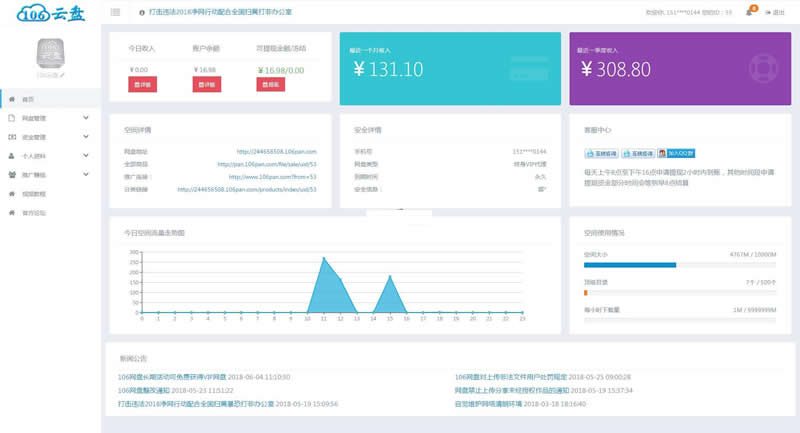Expand the 推广赚钱 chevron
This screenshot has width=800, height=433.
click(x=87, y=175)
